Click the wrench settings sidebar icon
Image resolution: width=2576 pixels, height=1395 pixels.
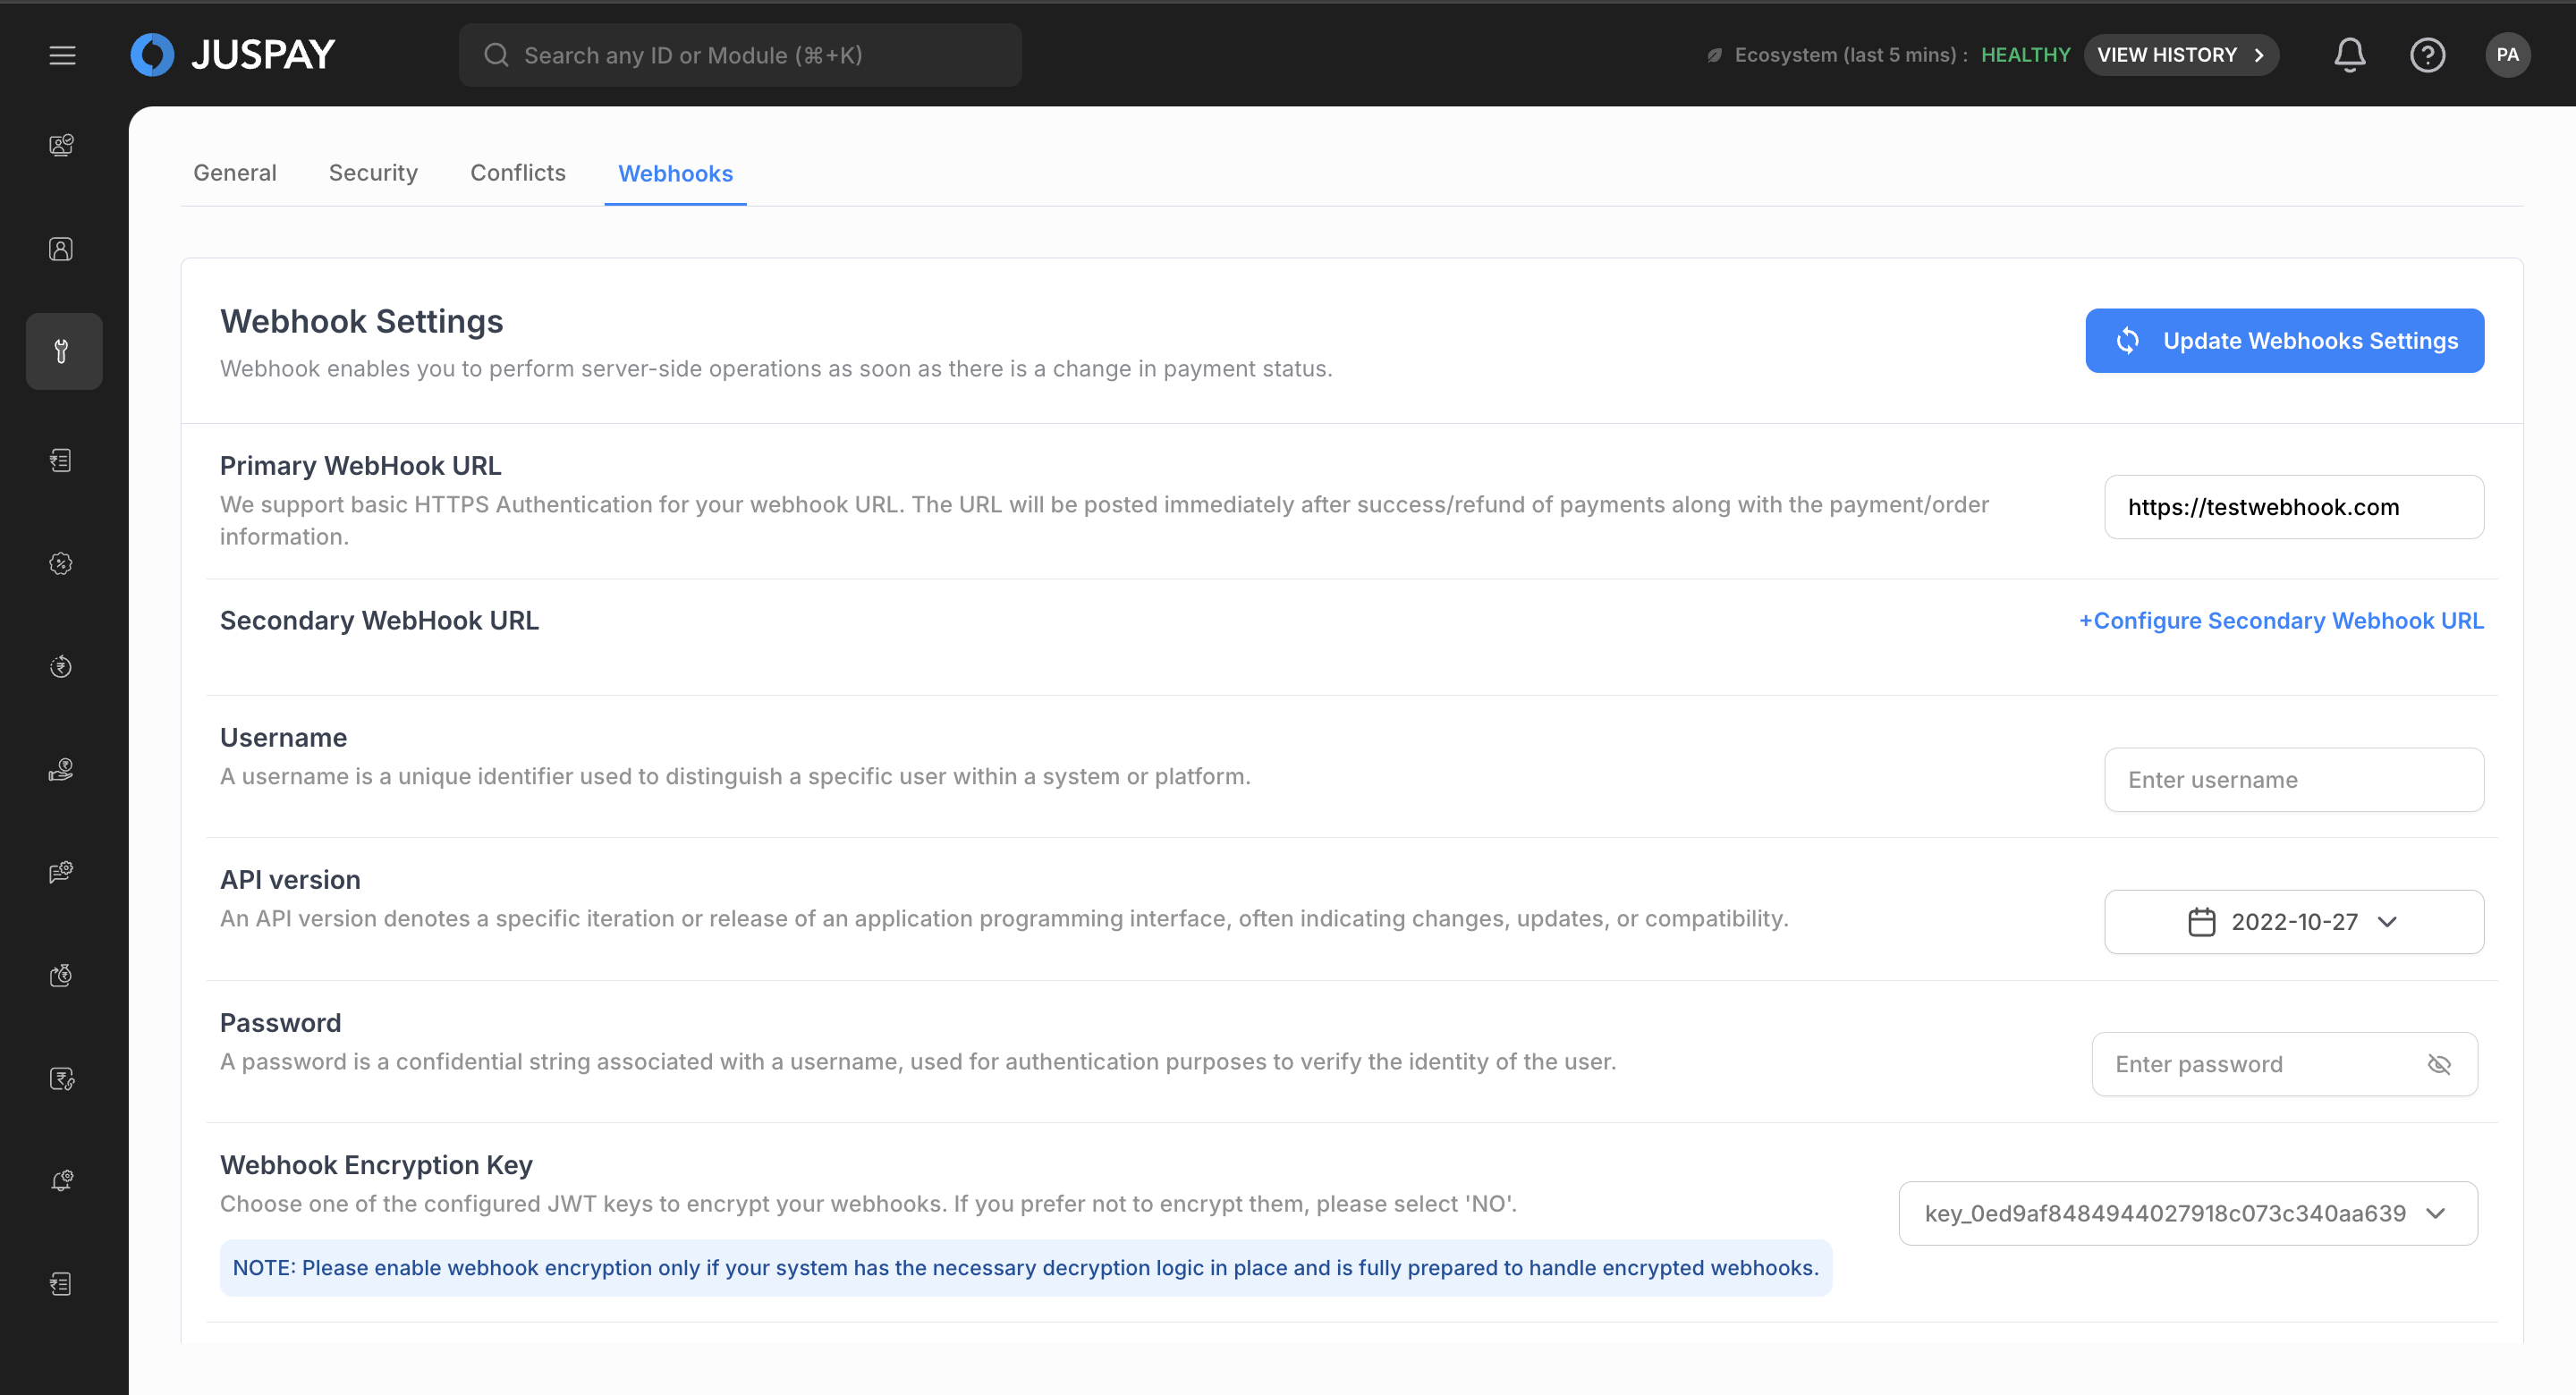pyautogui.click(x=62, y=351)
